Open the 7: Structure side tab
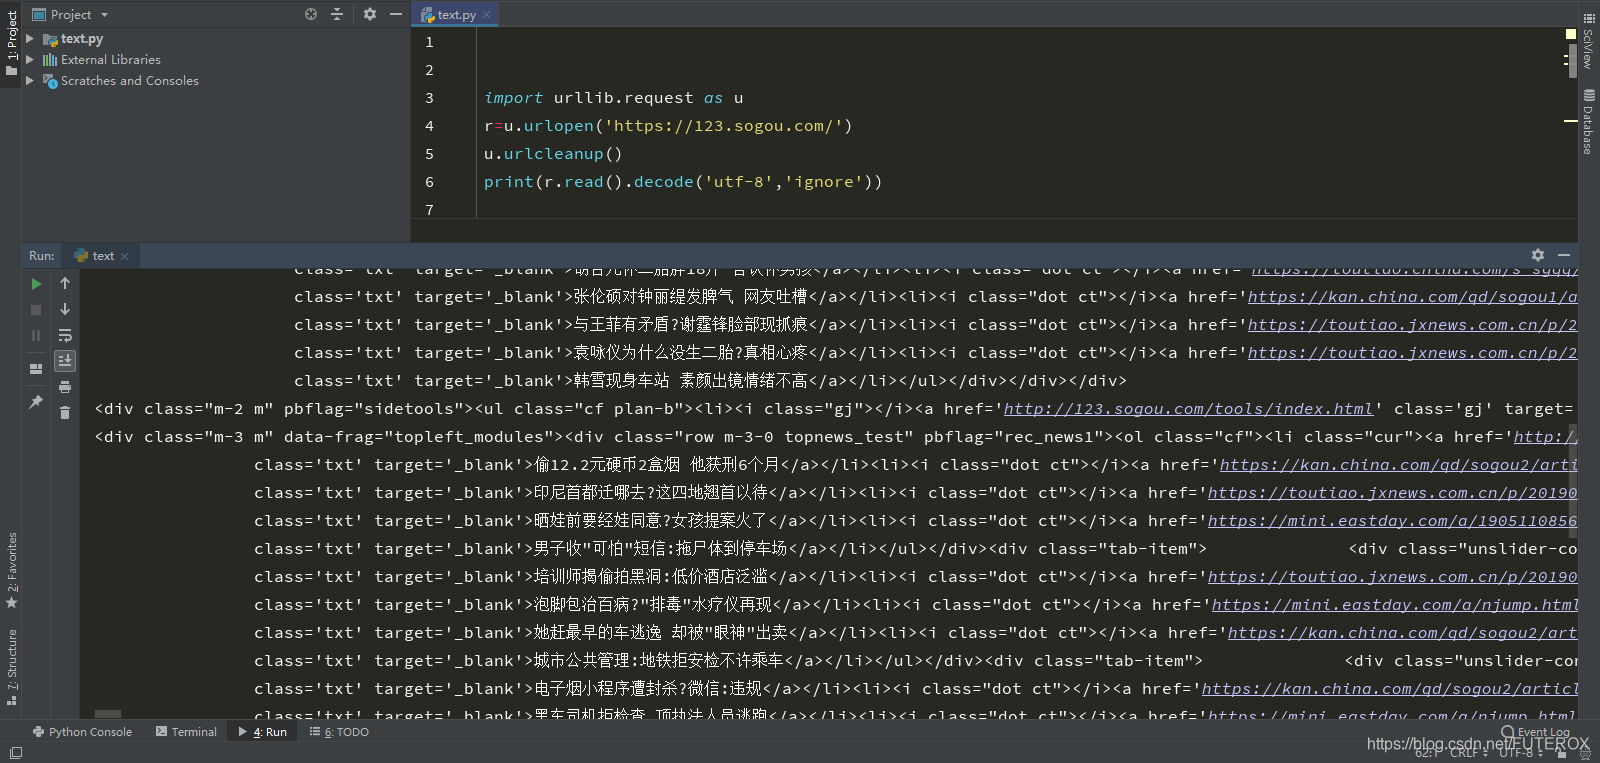Image resolution: width=1600 pixels, height=763 pixels. click(11, 666)
